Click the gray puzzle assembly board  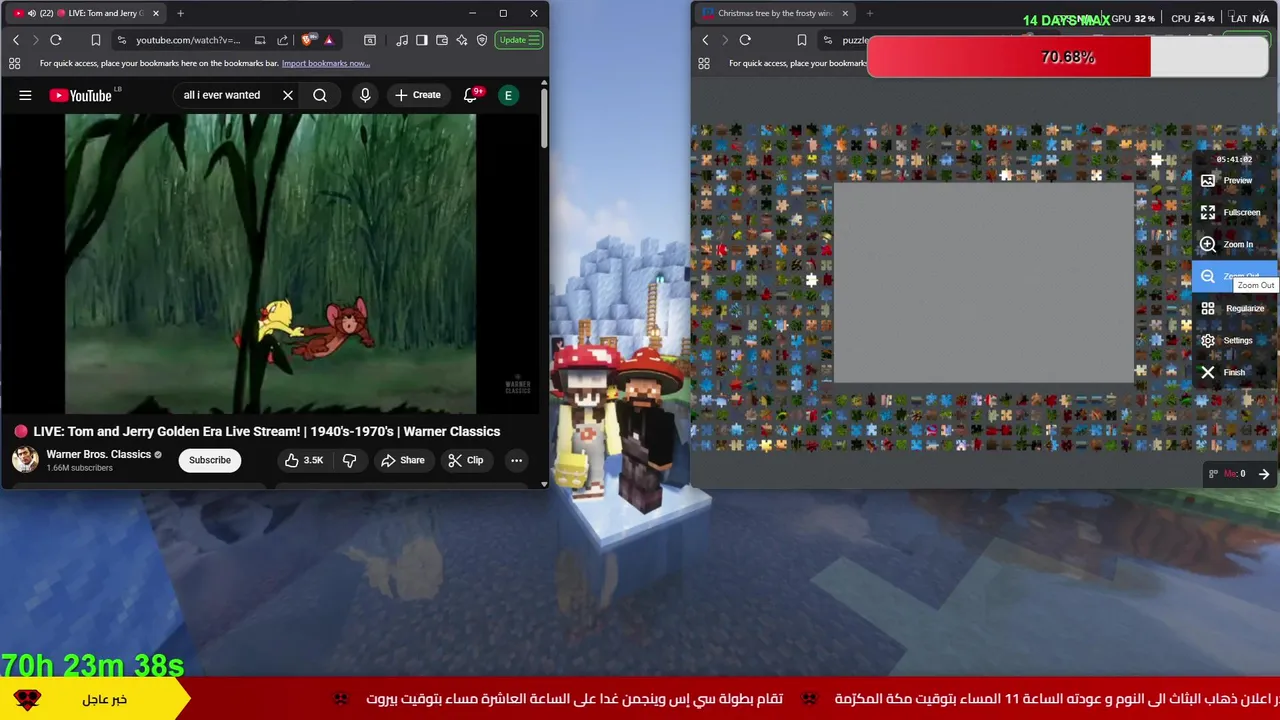[x=983, y=283]
